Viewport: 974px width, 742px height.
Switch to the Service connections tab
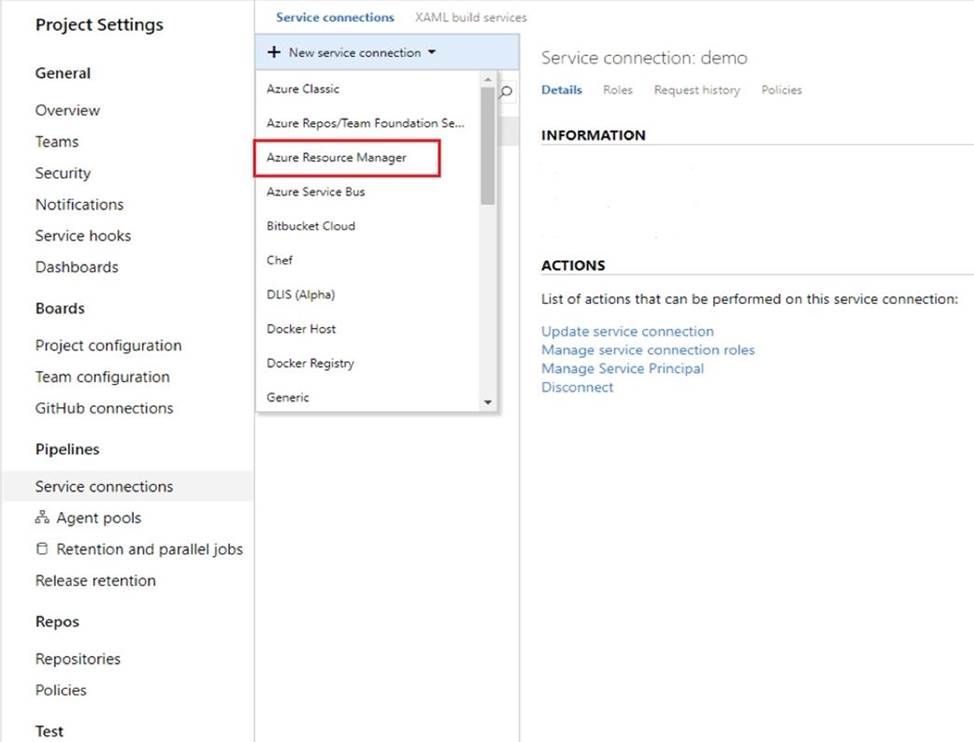click(x=335, y=17)
